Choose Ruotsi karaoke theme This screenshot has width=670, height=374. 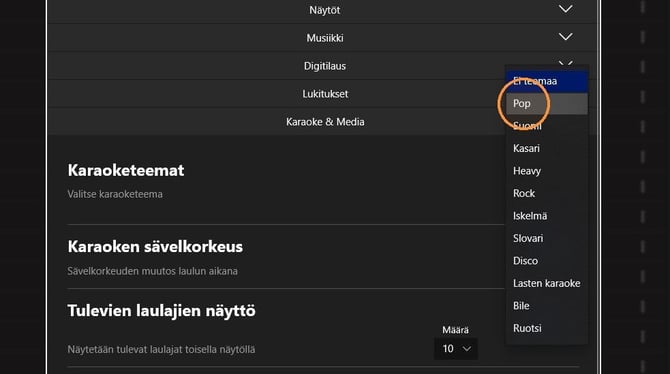click(547, 328)
